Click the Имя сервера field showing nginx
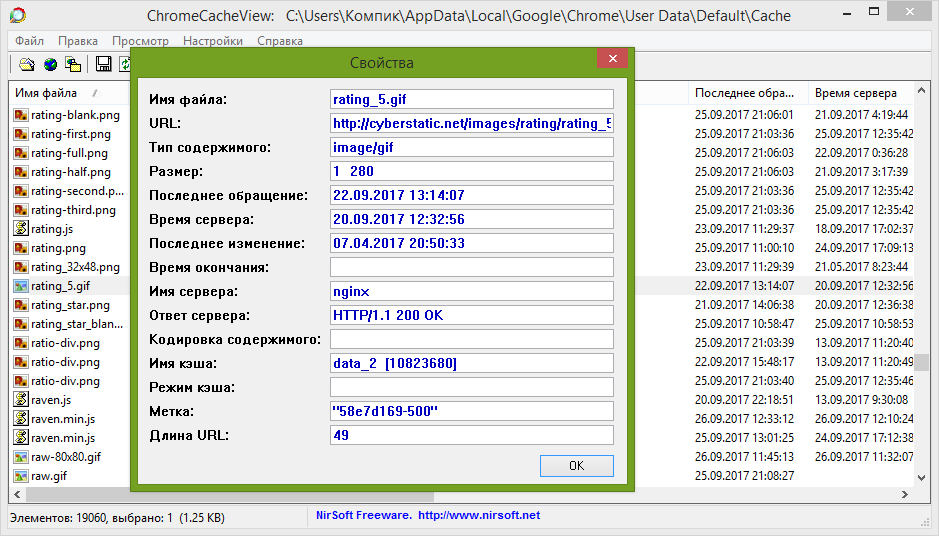The image size is (939, 536). [471, 291]
